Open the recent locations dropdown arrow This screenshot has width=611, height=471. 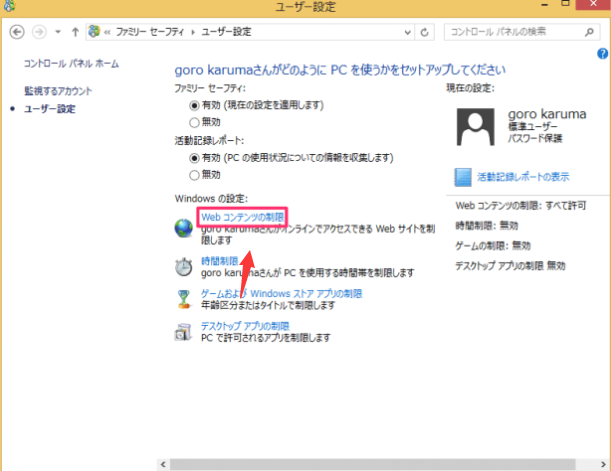tap(58, 32)
